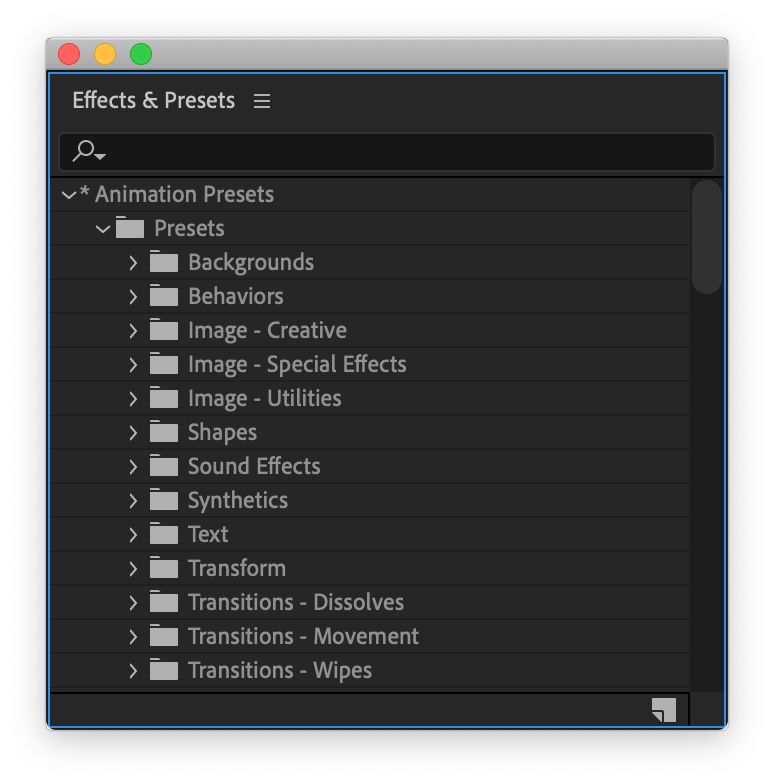The image size is (774, 784).
Task: Click the Presets folder icon
Action: (129, 228)
